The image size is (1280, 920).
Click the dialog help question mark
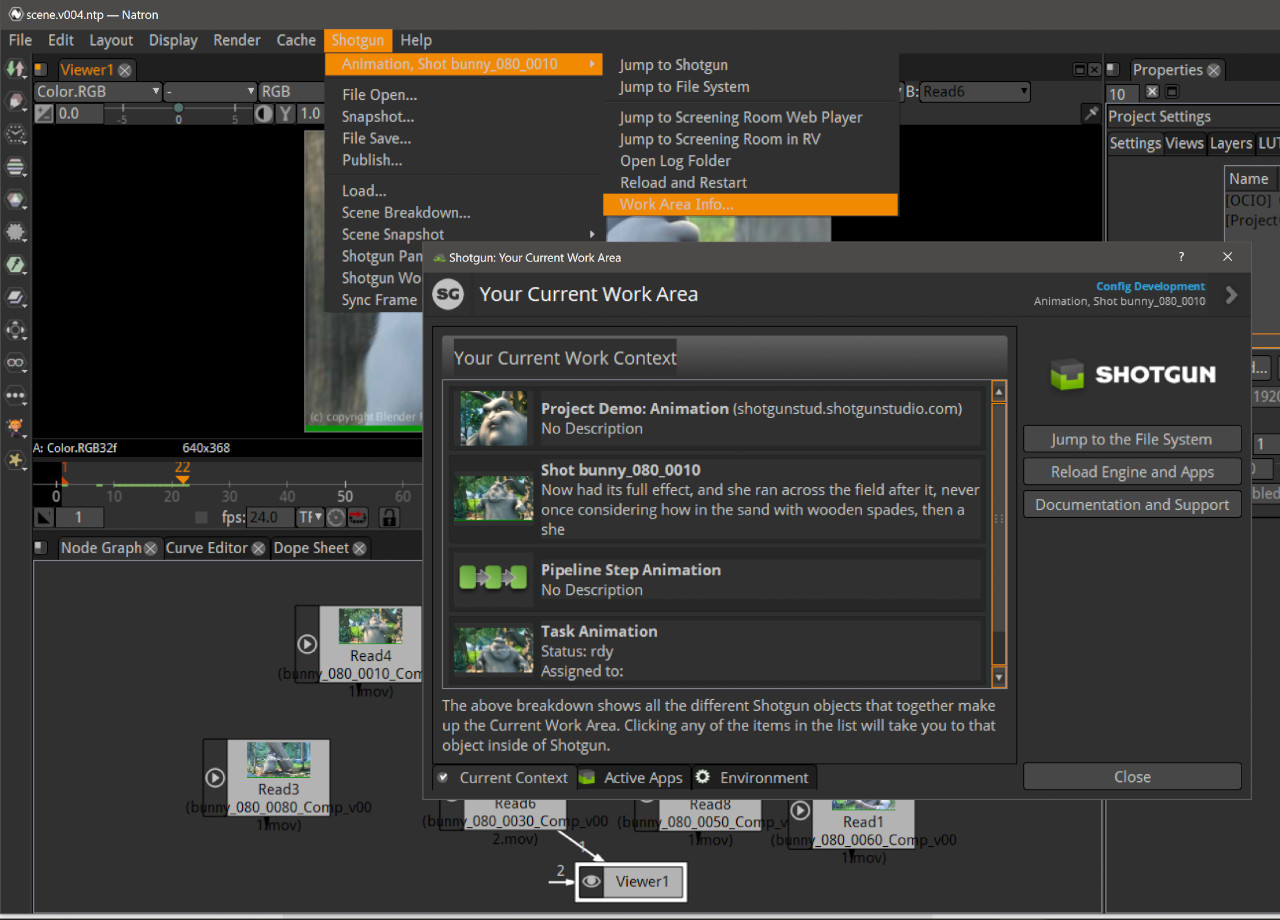pos(1181,257)
